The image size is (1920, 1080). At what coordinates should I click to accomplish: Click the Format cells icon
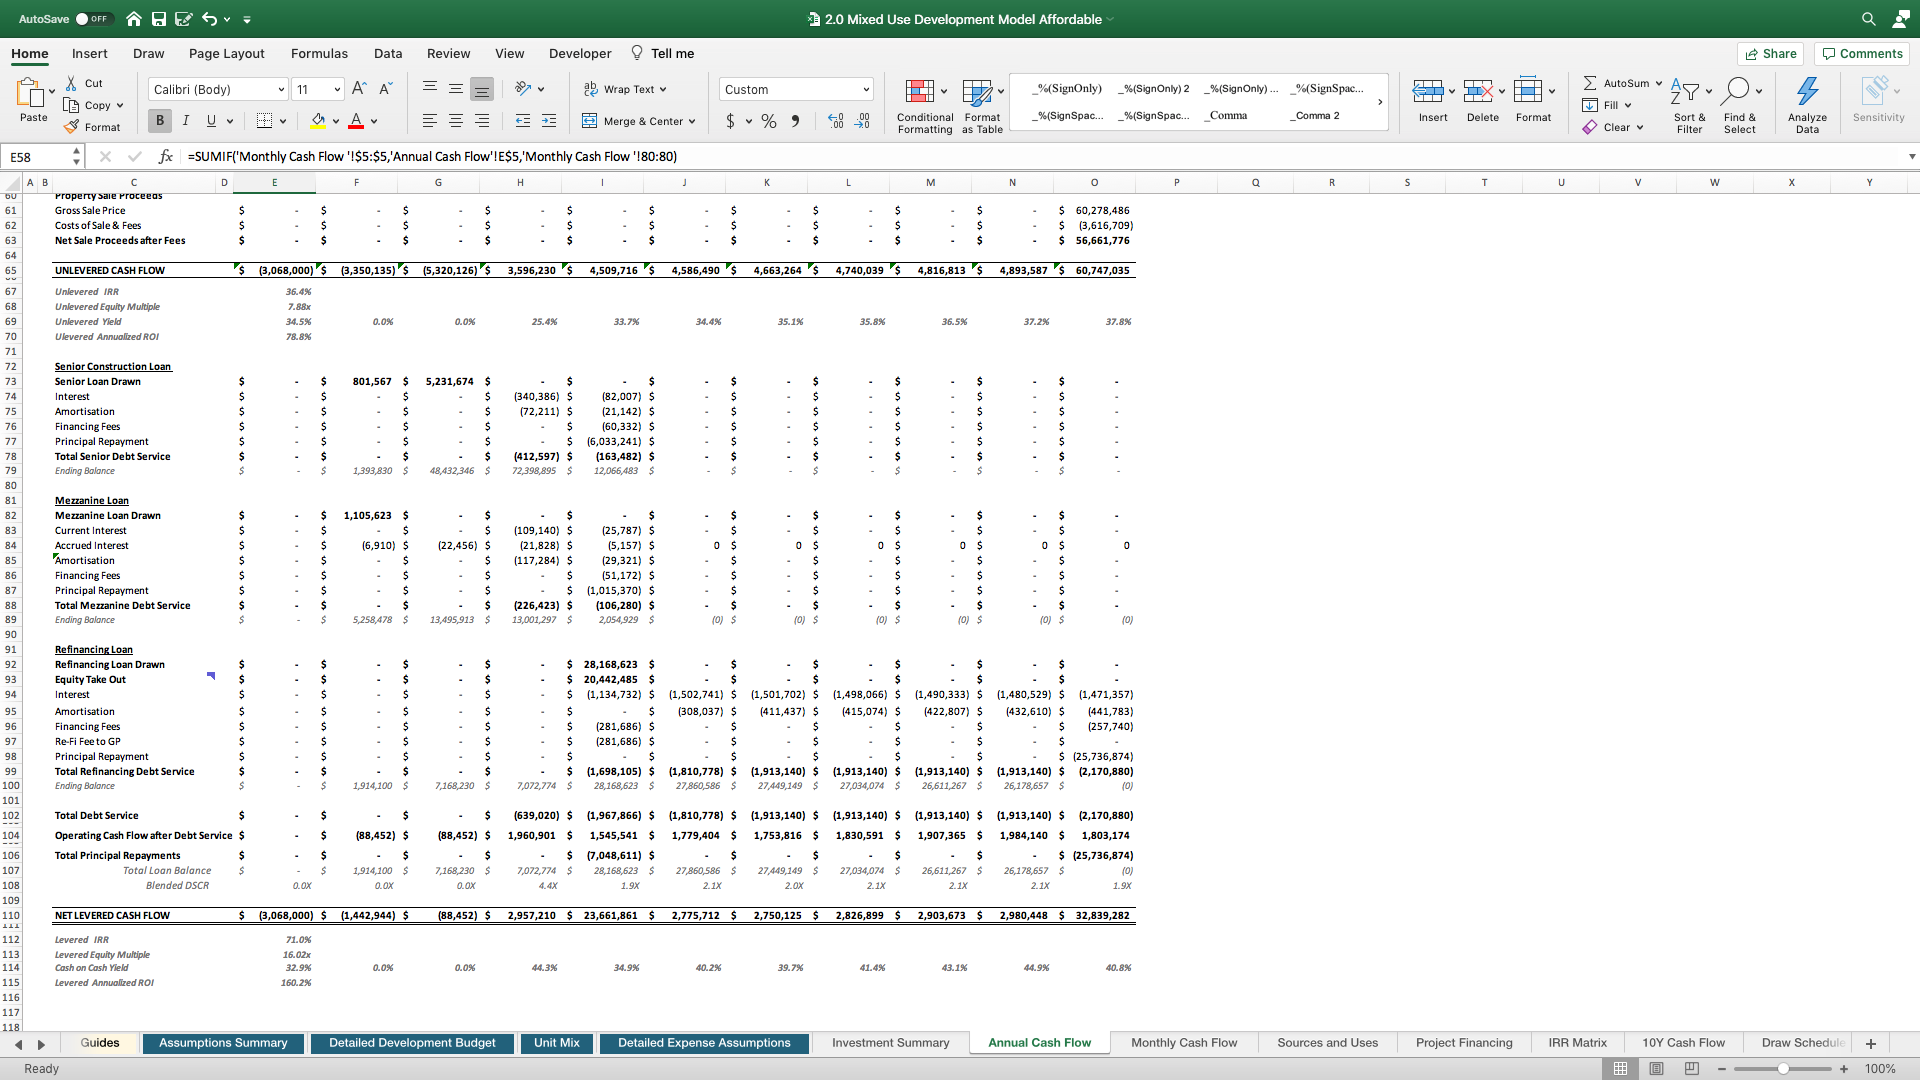[x=1528, y=90]
